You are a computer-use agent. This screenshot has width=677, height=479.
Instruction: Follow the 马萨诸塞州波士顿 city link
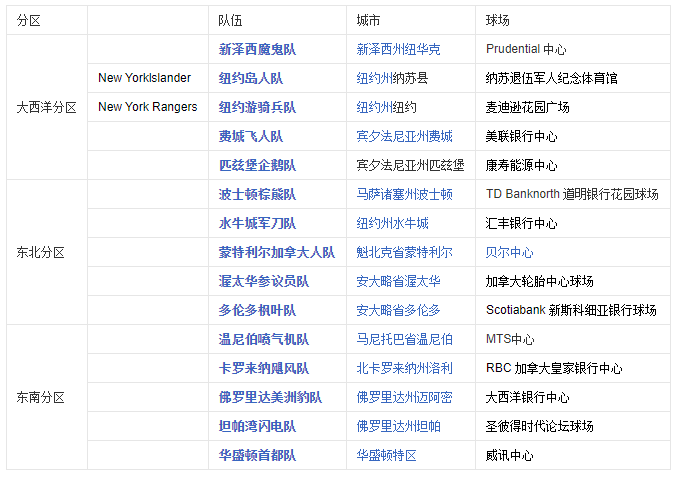click(x=404, y=194)
